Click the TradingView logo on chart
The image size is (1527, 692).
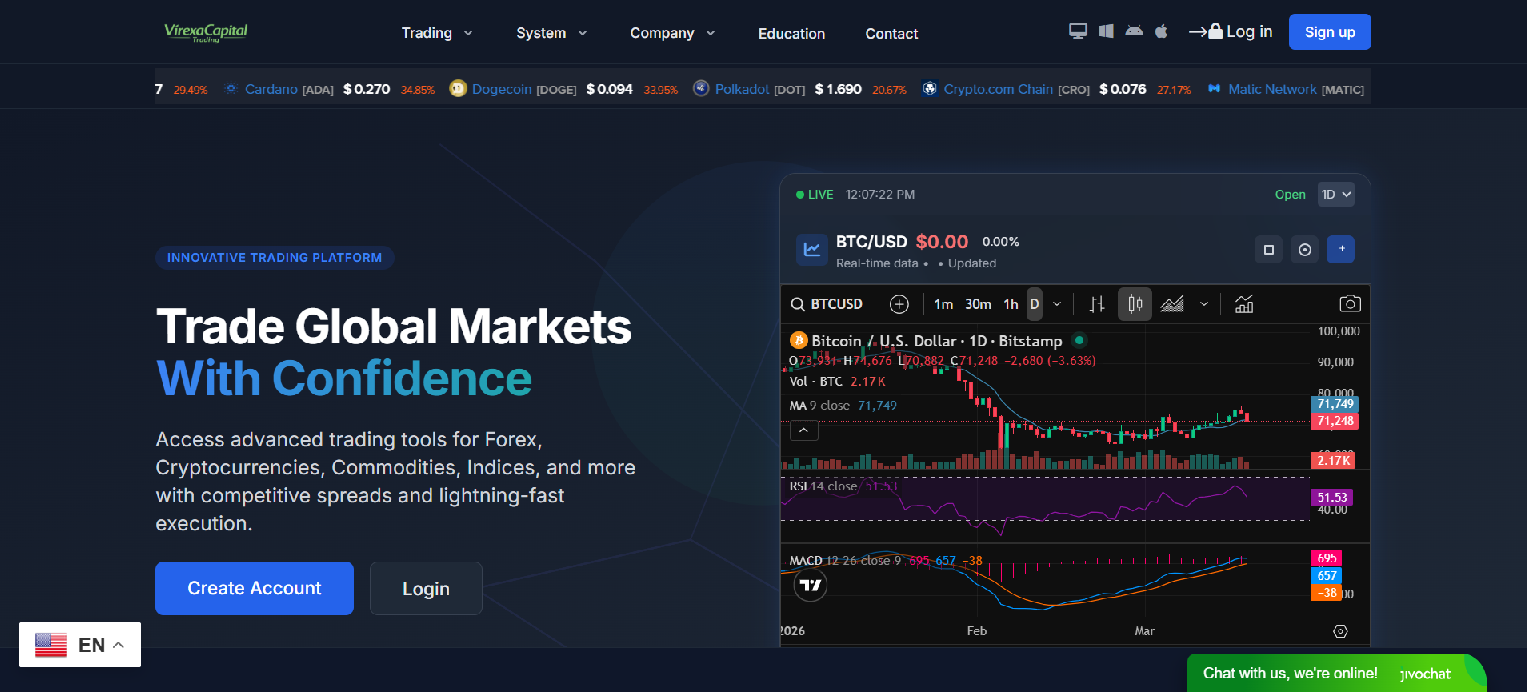pos(810,585)
